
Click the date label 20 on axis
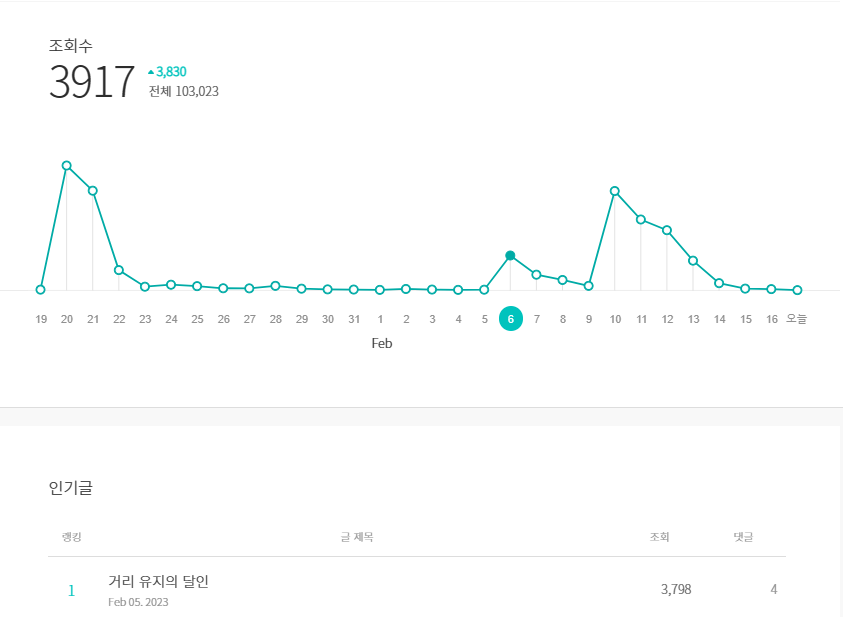(x=67, y=319)
